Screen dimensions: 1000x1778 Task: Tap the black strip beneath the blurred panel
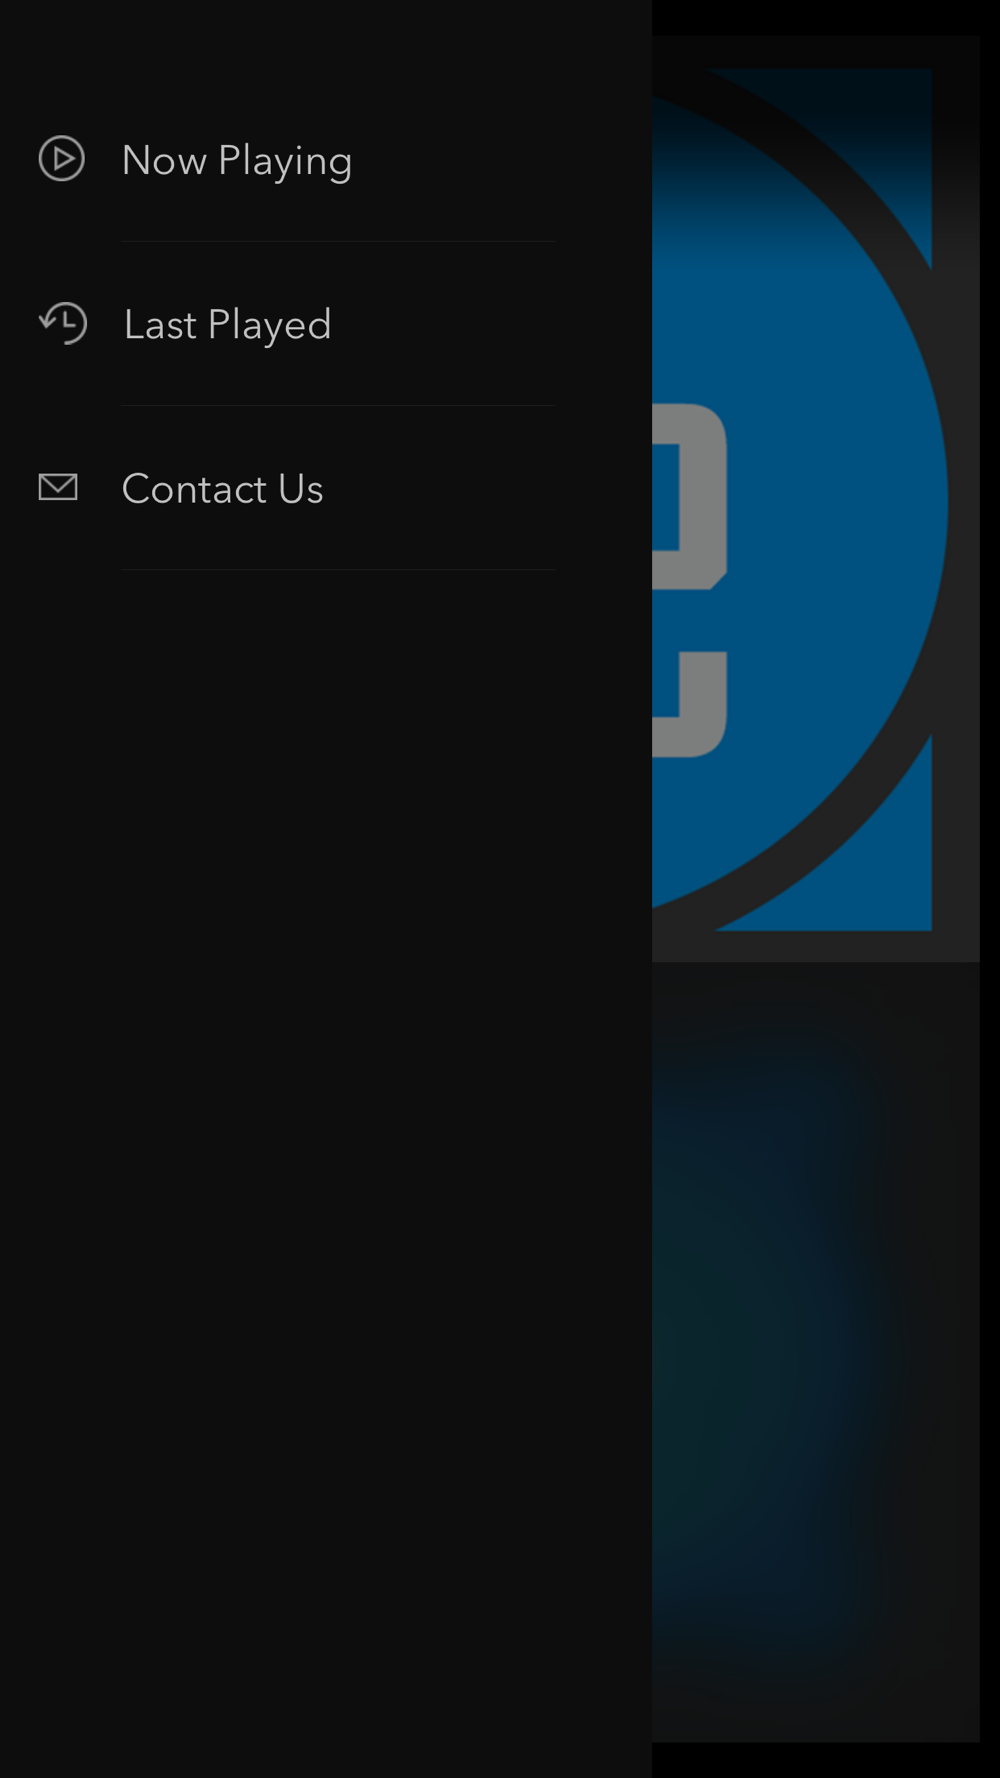click(x=826, y=1760)
